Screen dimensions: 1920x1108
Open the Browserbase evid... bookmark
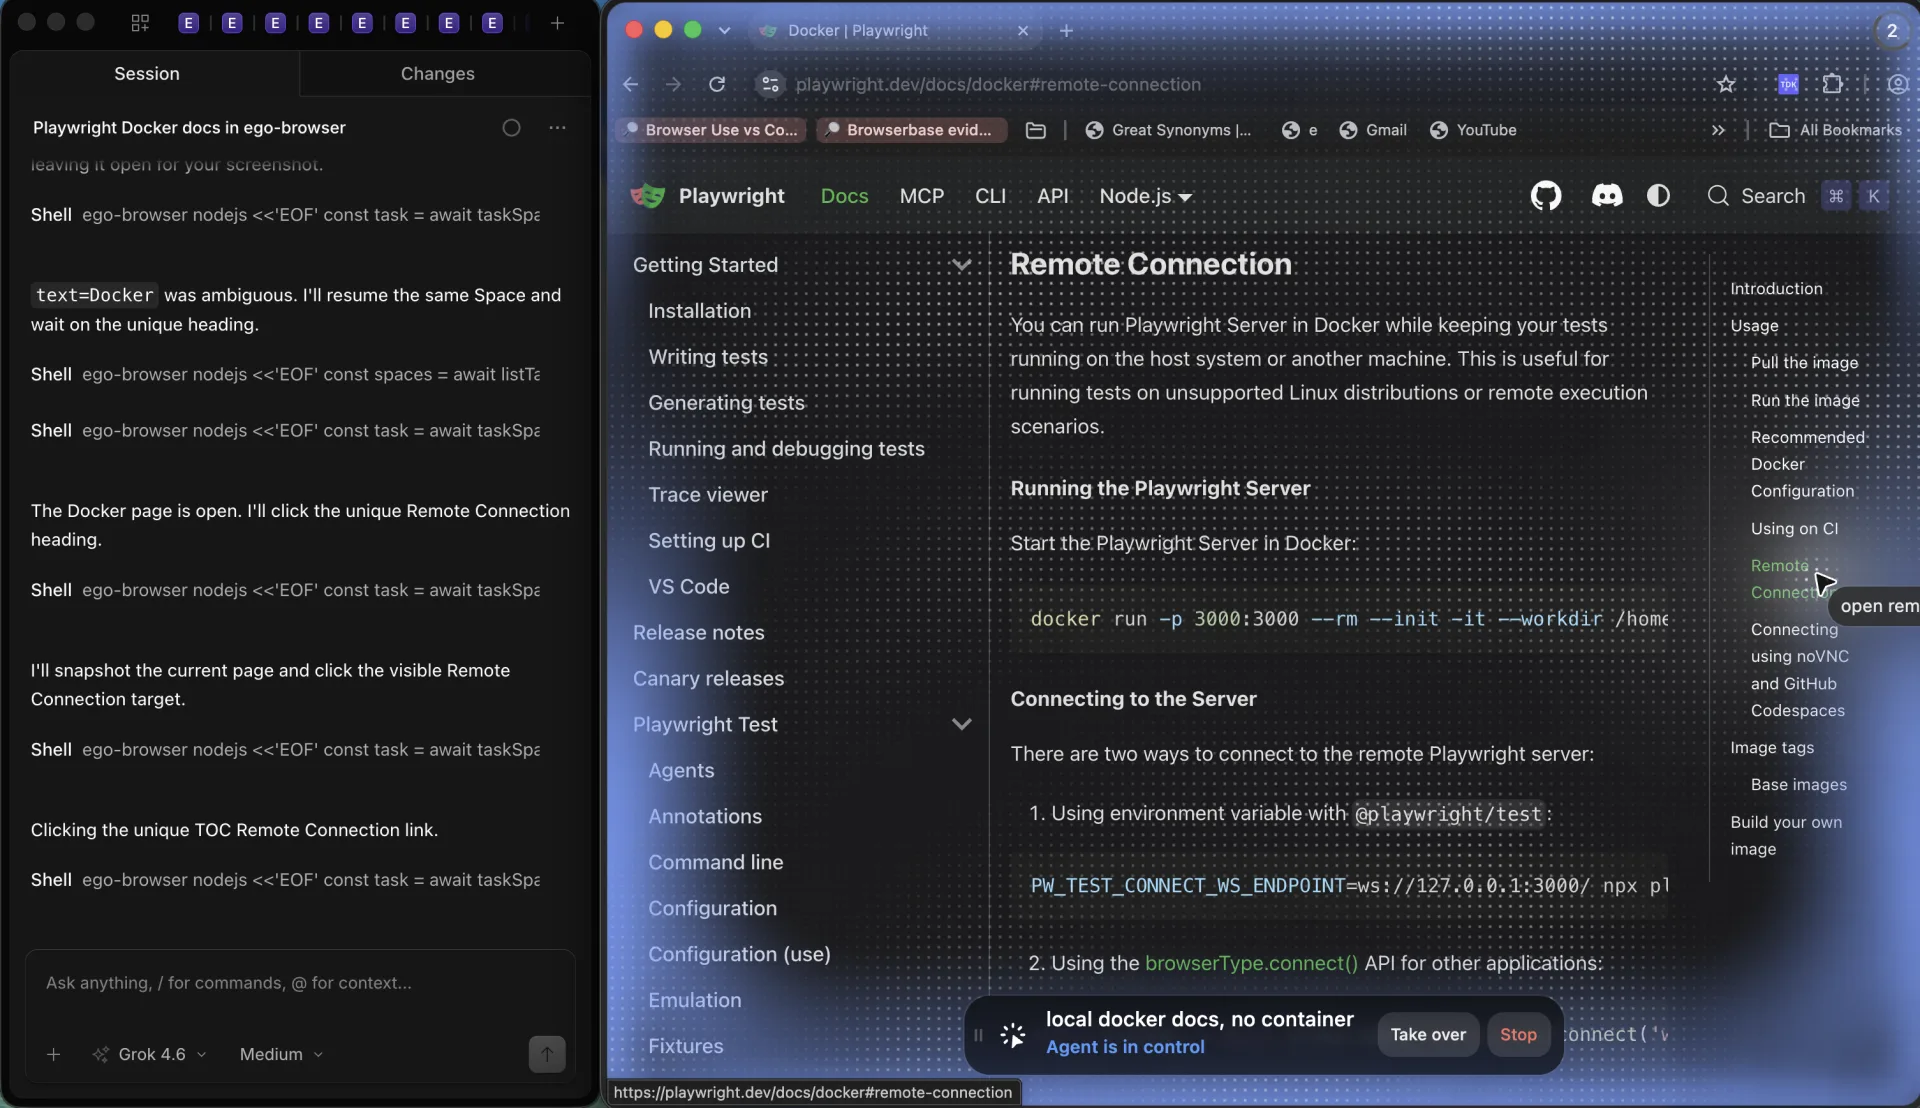910,130
